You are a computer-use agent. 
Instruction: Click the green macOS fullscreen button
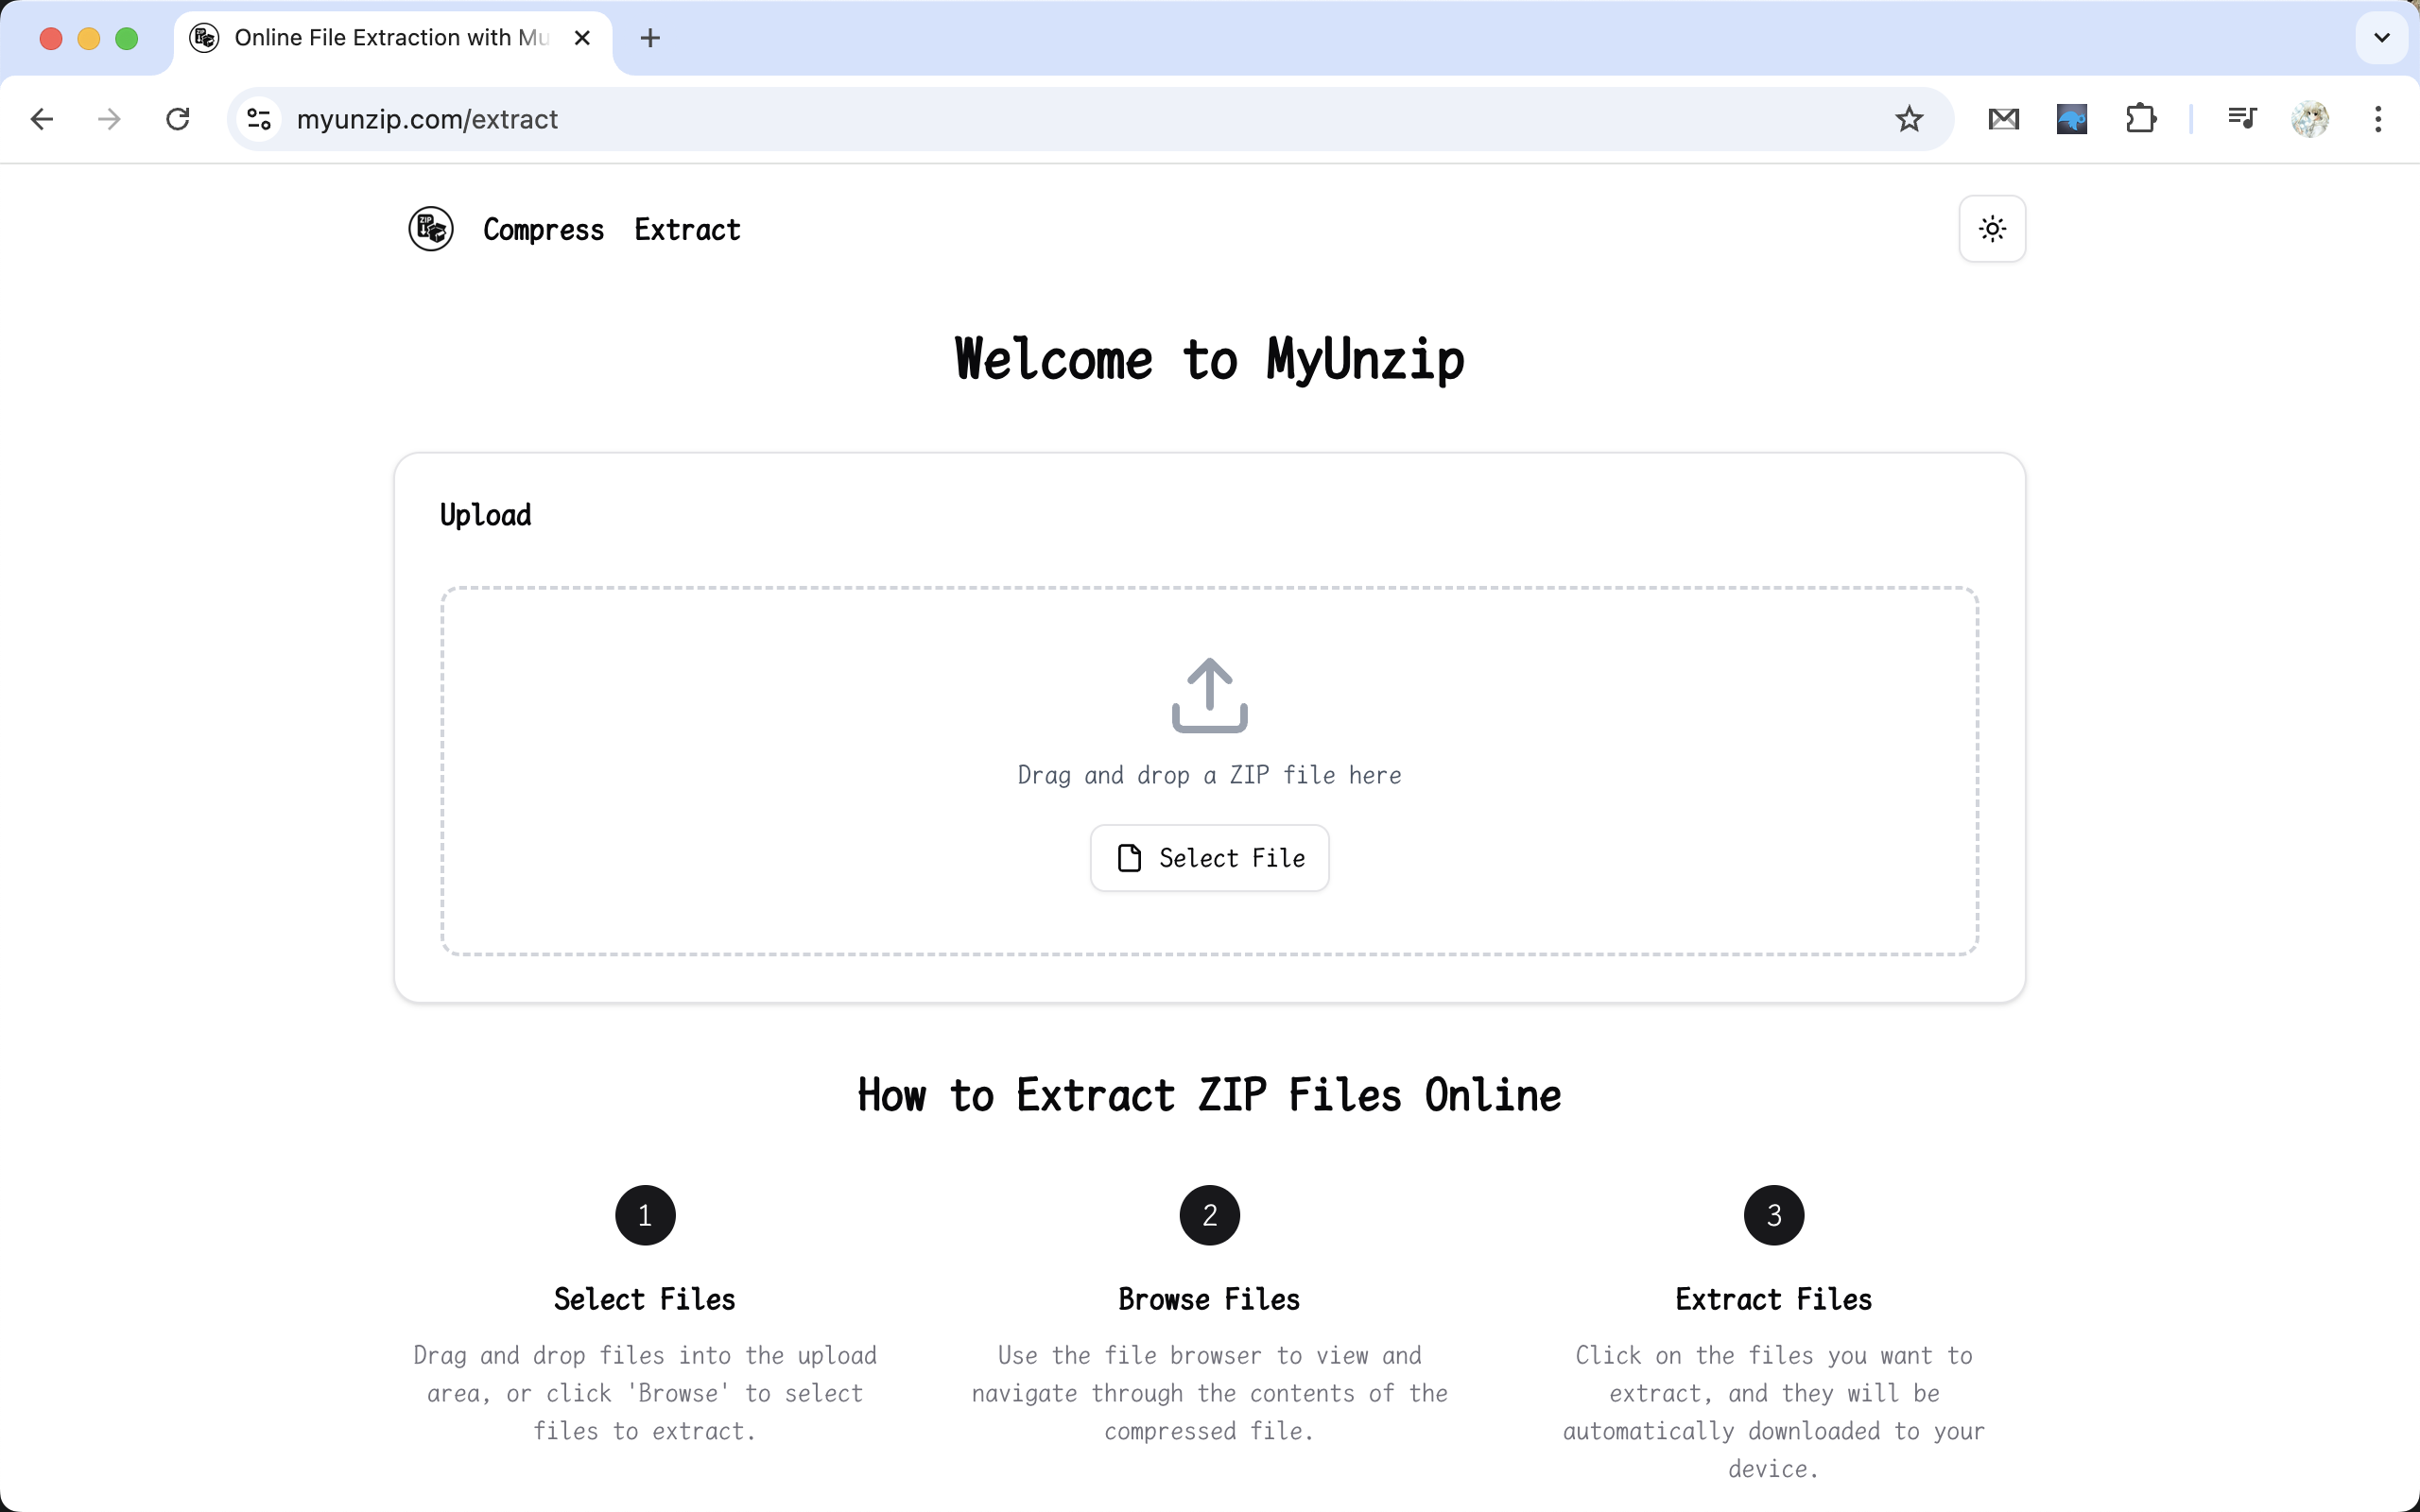(x=127, y=38)
